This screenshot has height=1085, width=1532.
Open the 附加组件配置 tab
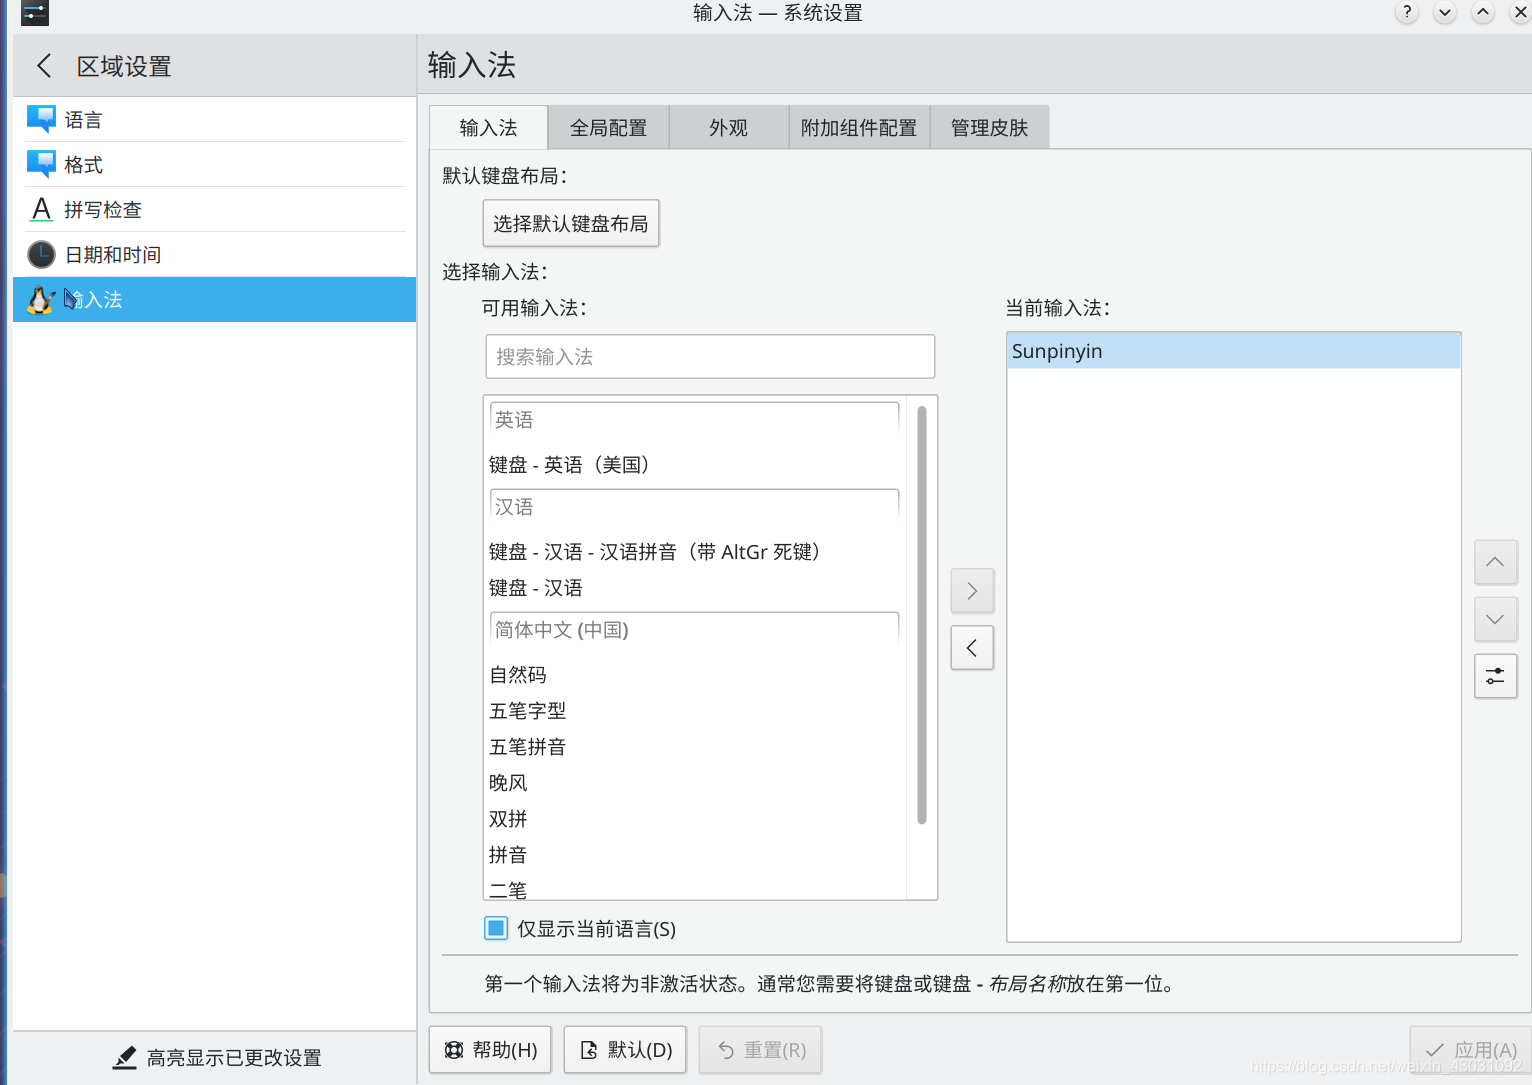[859, 128]
